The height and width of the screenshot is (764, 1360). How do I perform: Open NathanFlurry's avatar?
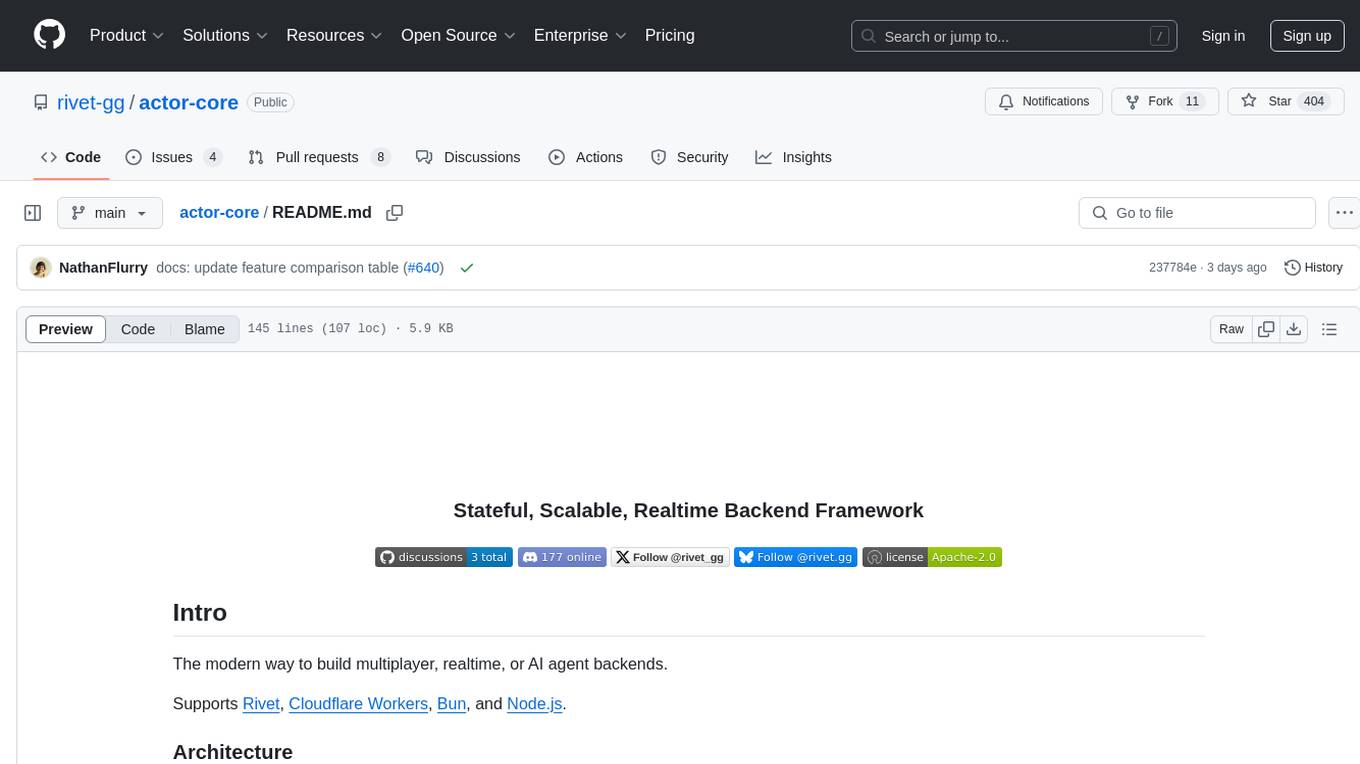pos(41,268)
